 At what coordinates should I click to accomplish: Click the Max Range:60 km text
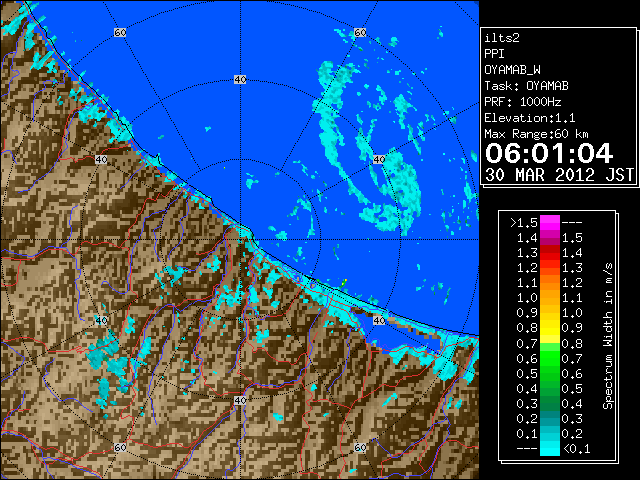[536, 134]
